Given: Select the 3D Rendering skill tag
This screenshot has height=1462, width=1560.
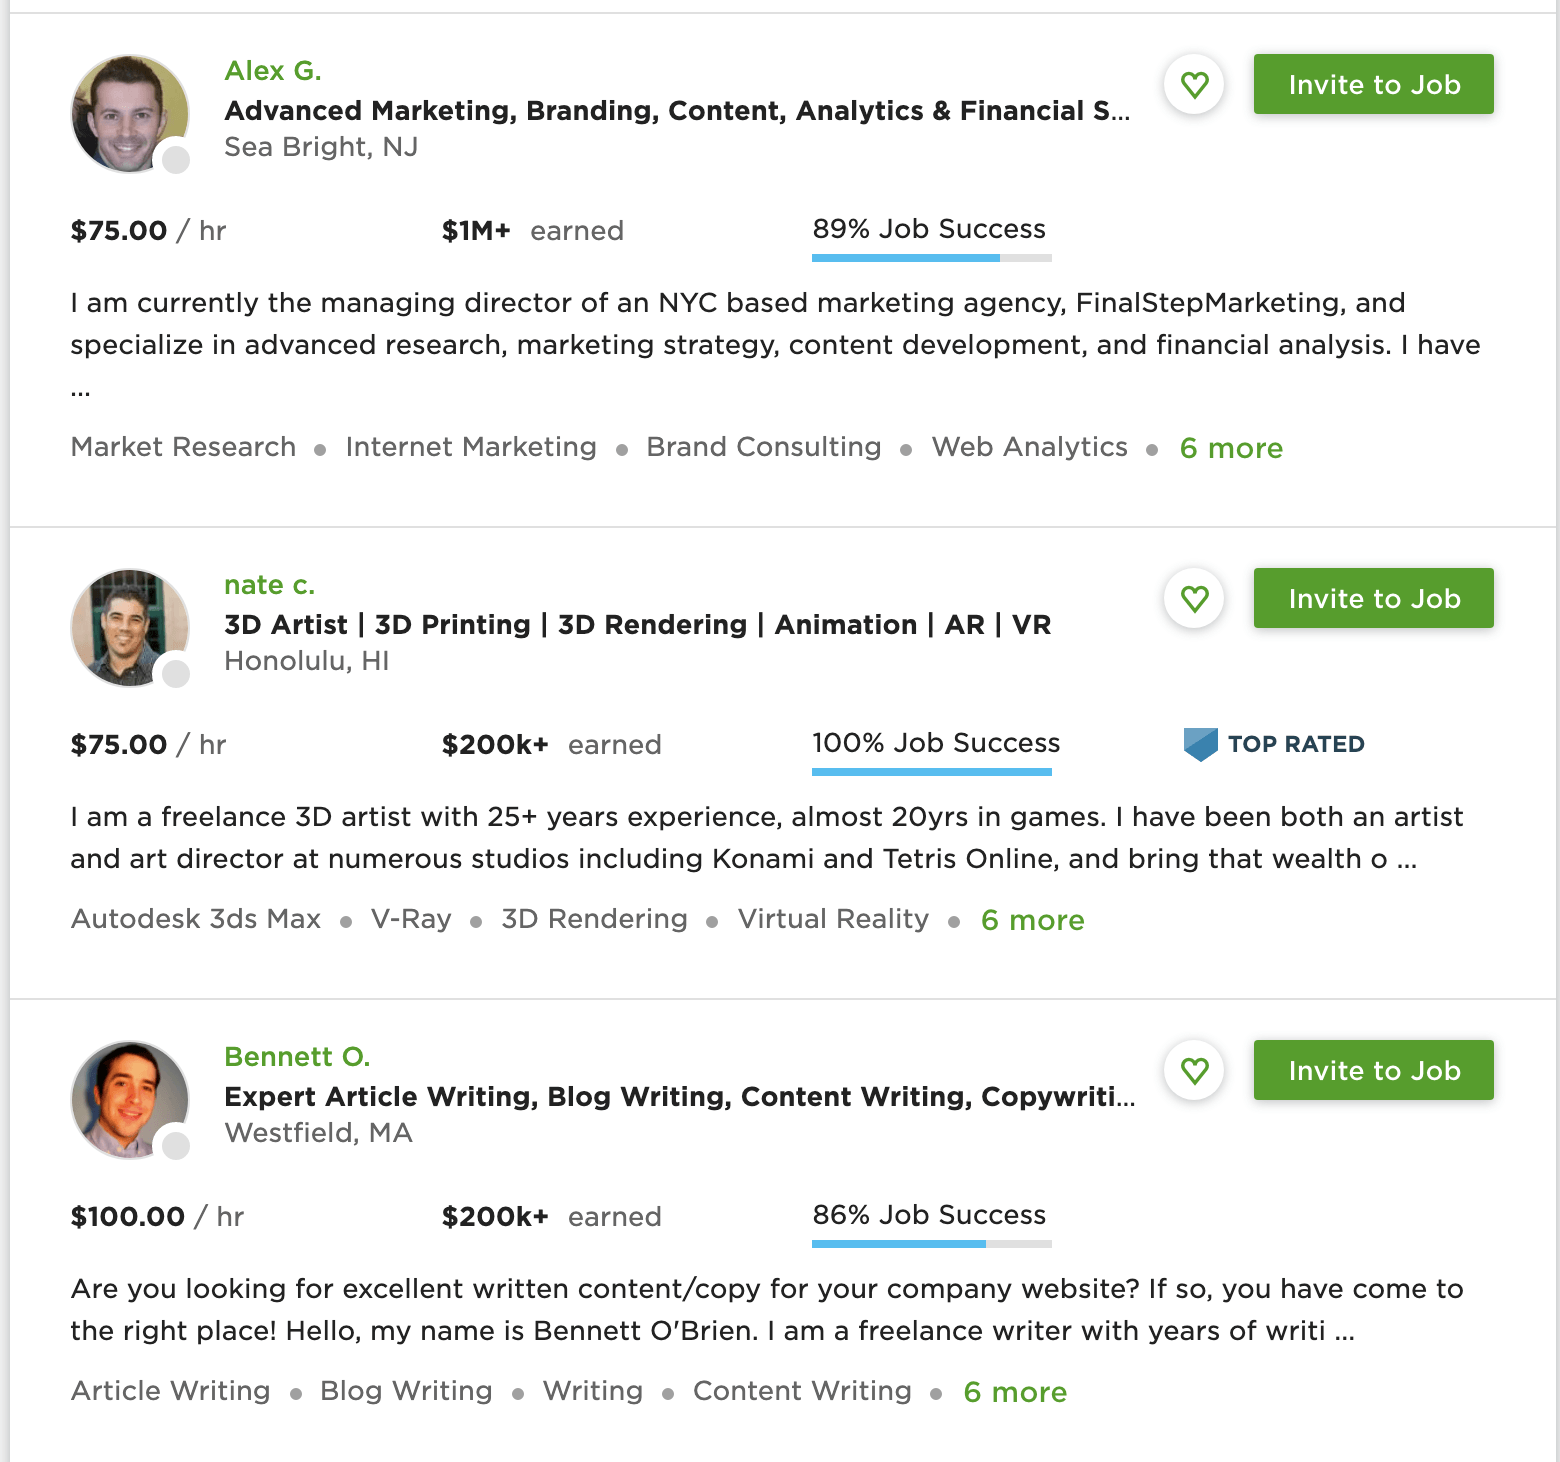Looking at the screenshot, I should 594,918.
